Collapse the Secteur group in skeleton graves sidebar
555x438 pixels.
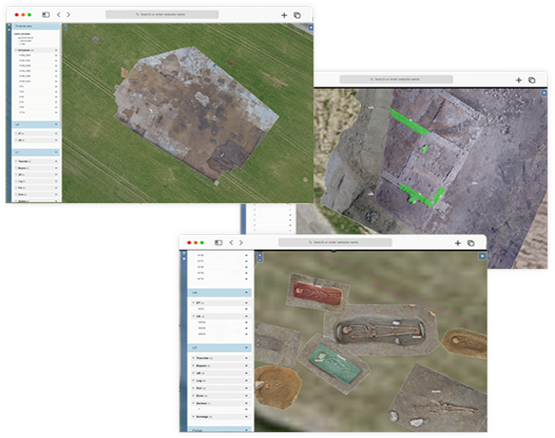[193, 403]
